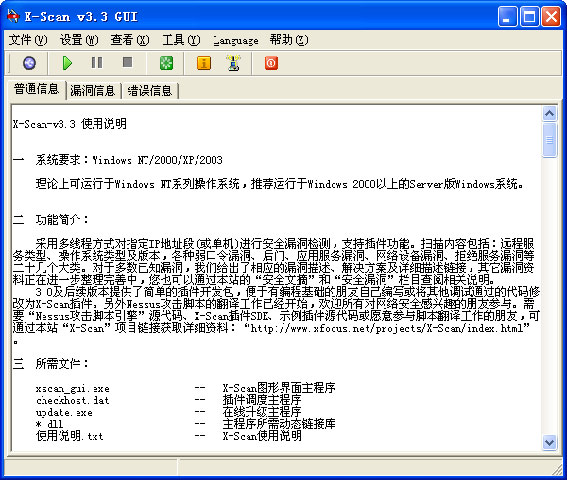The width and height of the screenshot is (567, 480).
Task: Open the 设置 (W) menu
Action: click(x=79, y=40)
